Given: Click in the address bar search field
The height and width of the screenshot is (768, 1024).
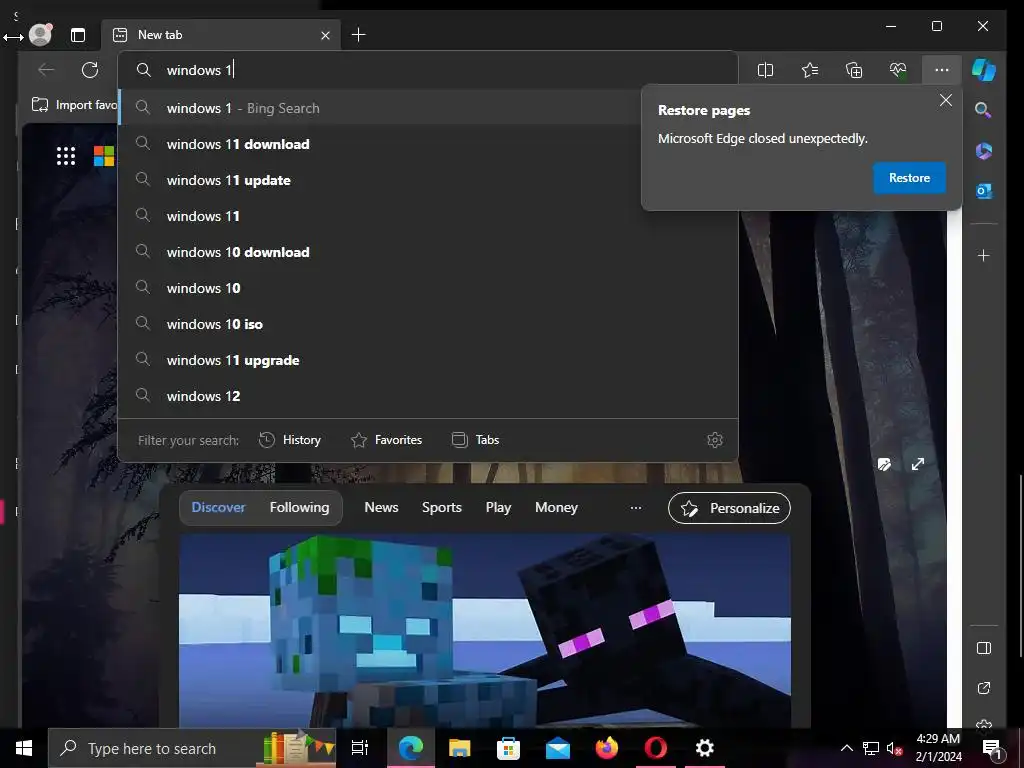Looking at the screenshot, I should pos(428,70).
